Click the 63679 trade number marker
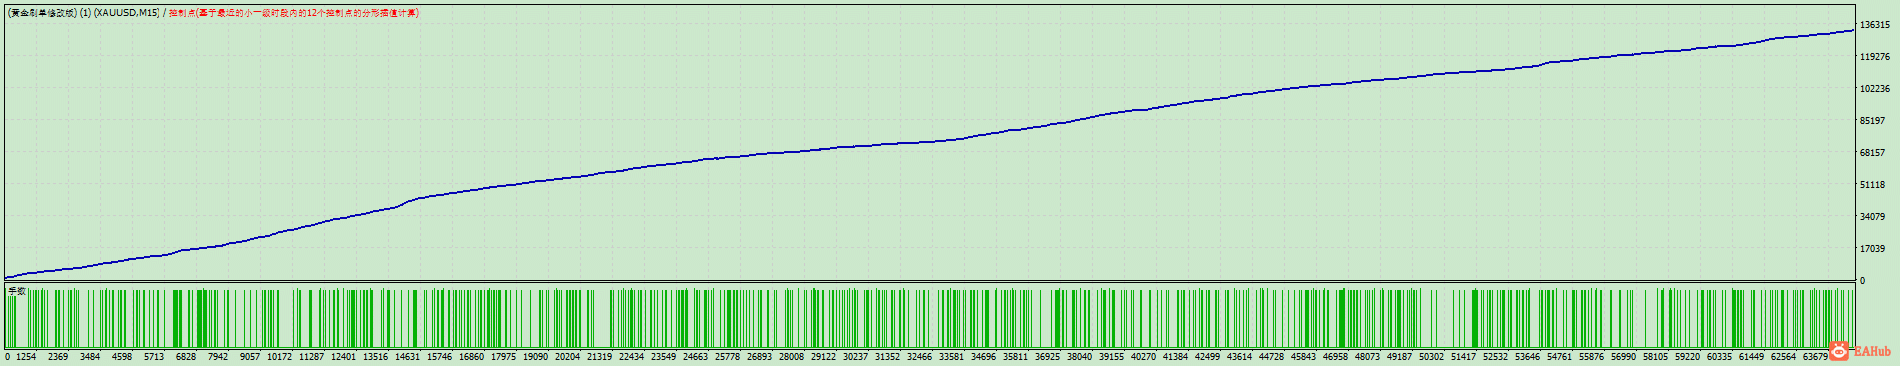 pos(1815,357)
